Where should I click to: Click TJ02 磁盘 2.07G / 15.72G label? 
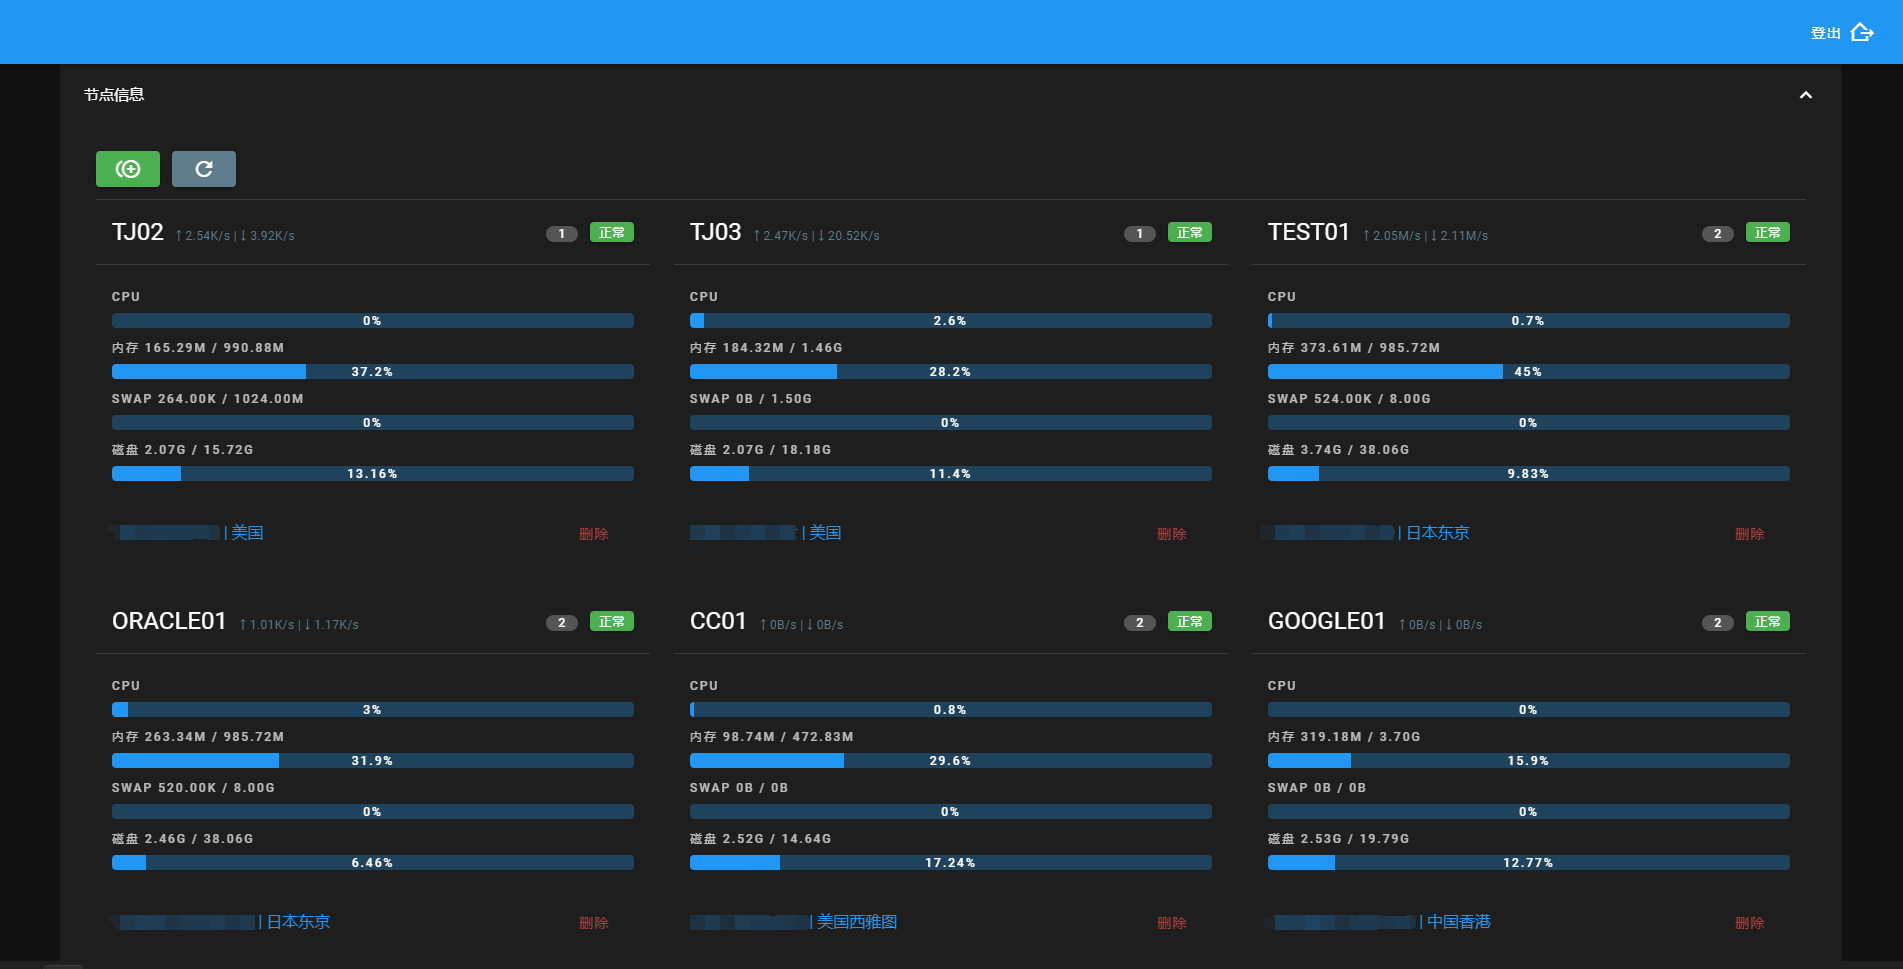tap(182, 450)
